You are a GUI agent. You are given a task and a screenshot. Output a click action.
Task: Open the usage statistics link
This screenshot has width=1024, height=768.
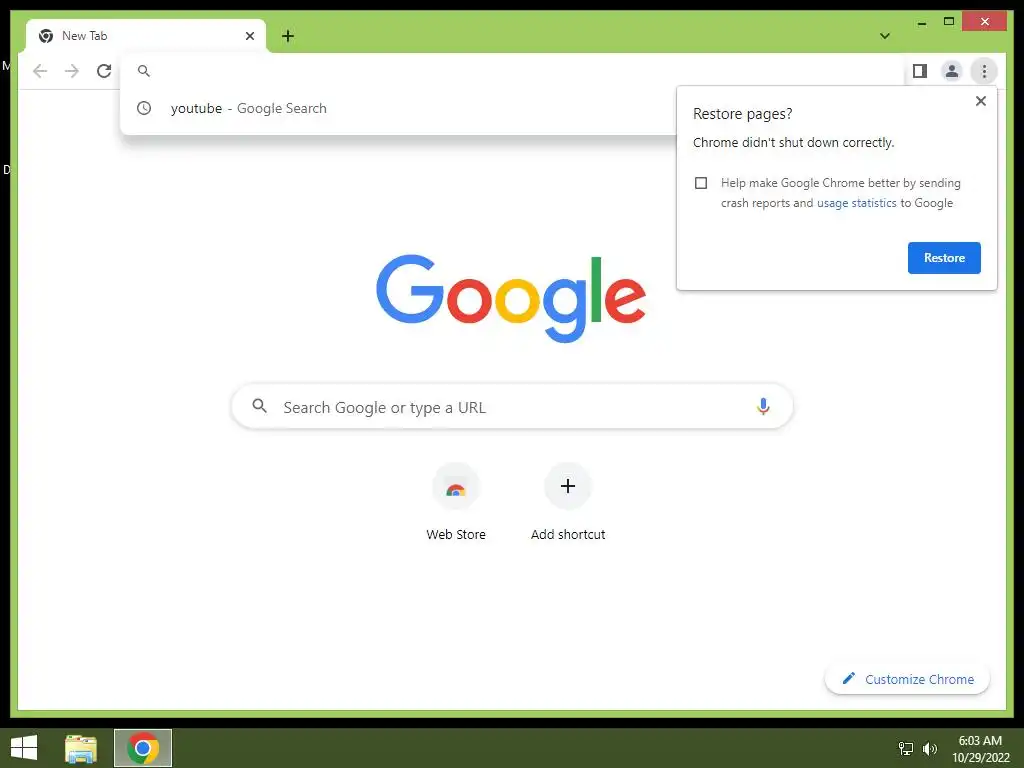click(856, 203)
